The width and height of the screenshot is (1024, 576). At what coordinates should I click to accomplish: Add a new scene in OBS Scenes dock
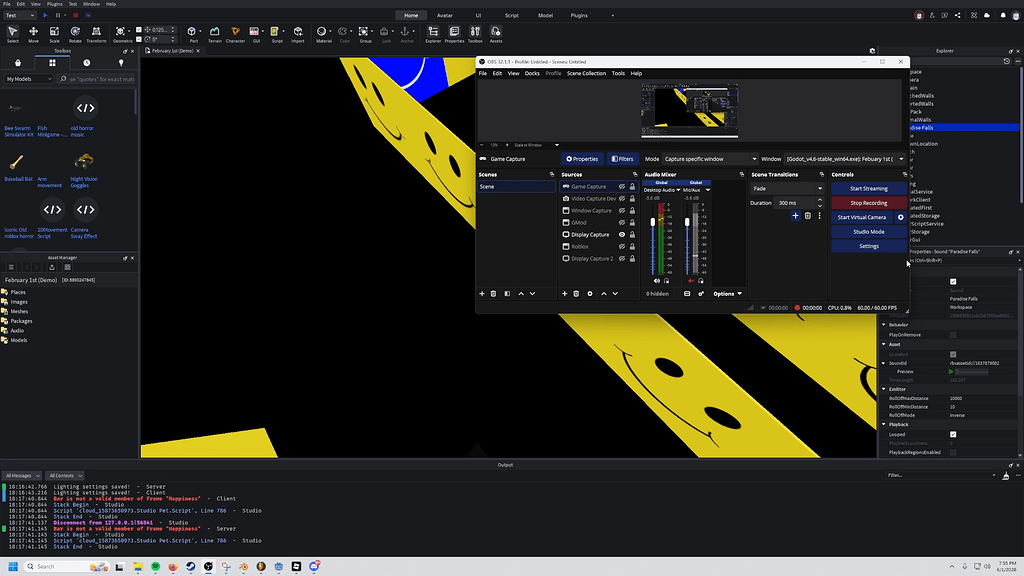[x=482, y=294]
